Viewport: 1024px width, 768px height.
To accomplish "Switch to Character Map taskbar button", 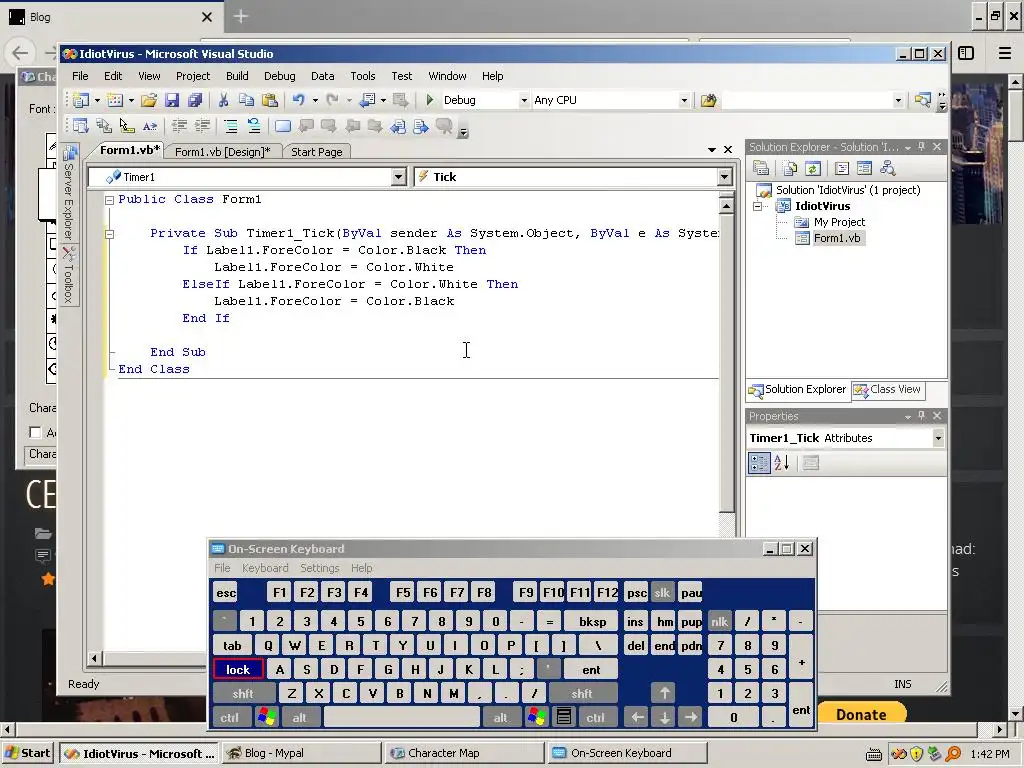I will [465, 753].
